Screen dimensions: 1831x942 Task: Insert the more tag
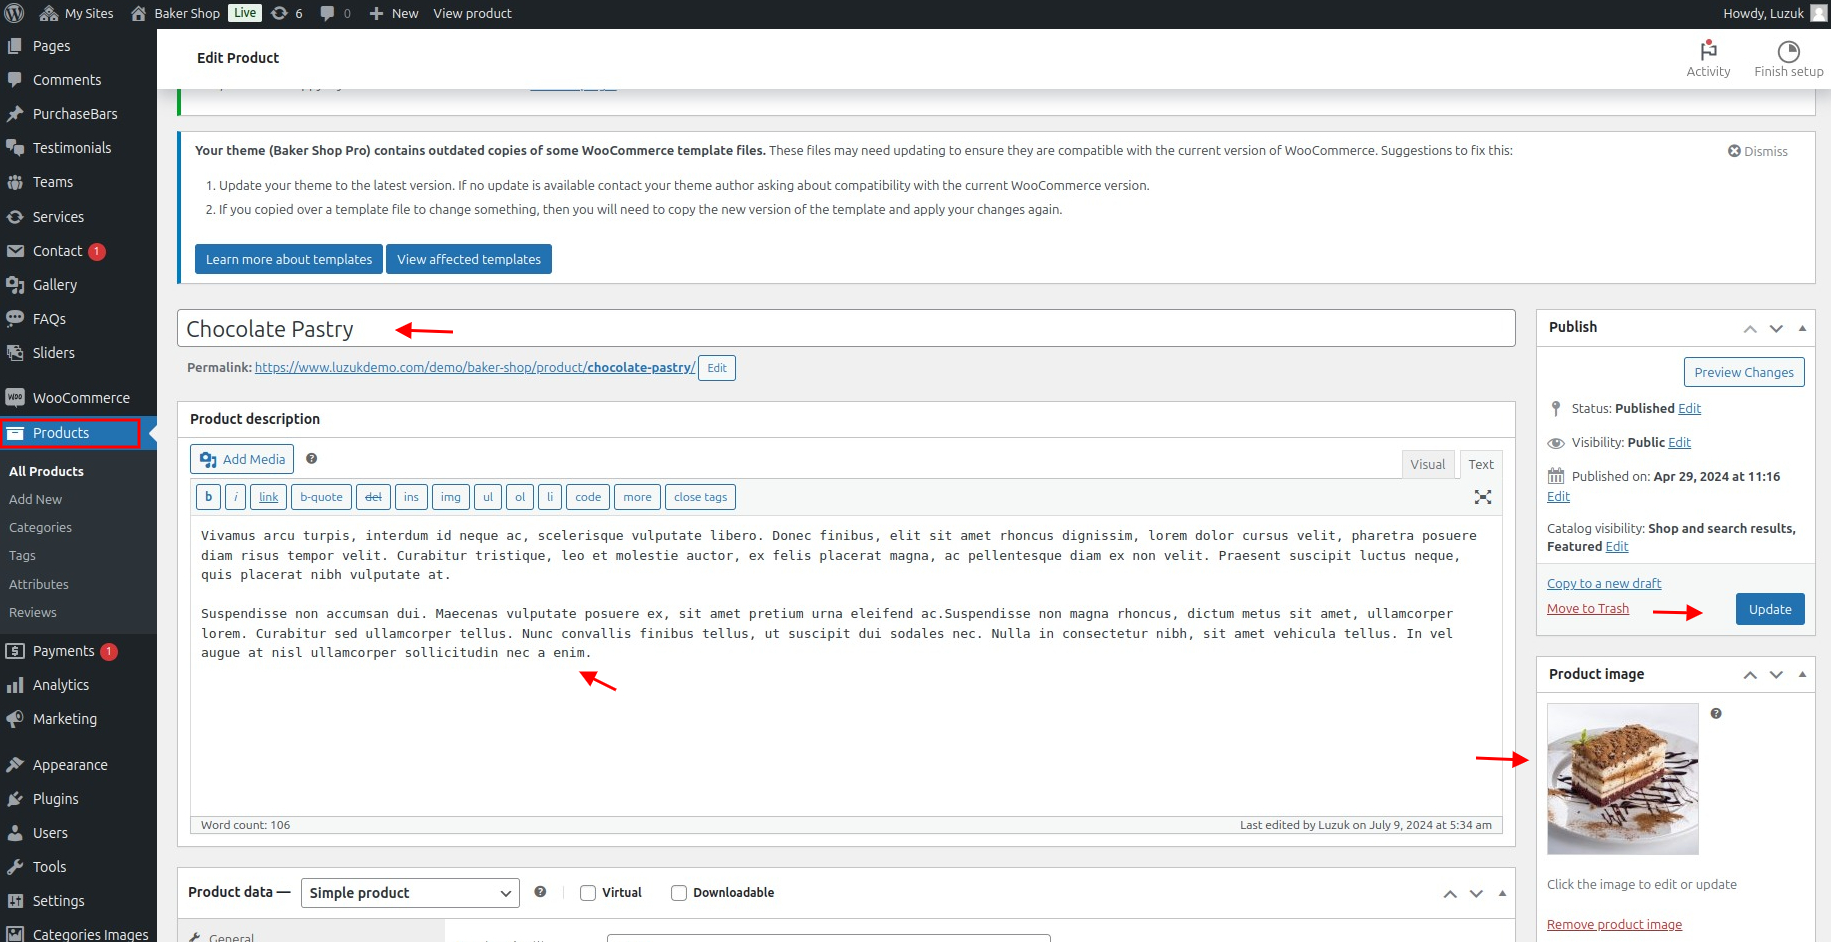click(637, 497)
